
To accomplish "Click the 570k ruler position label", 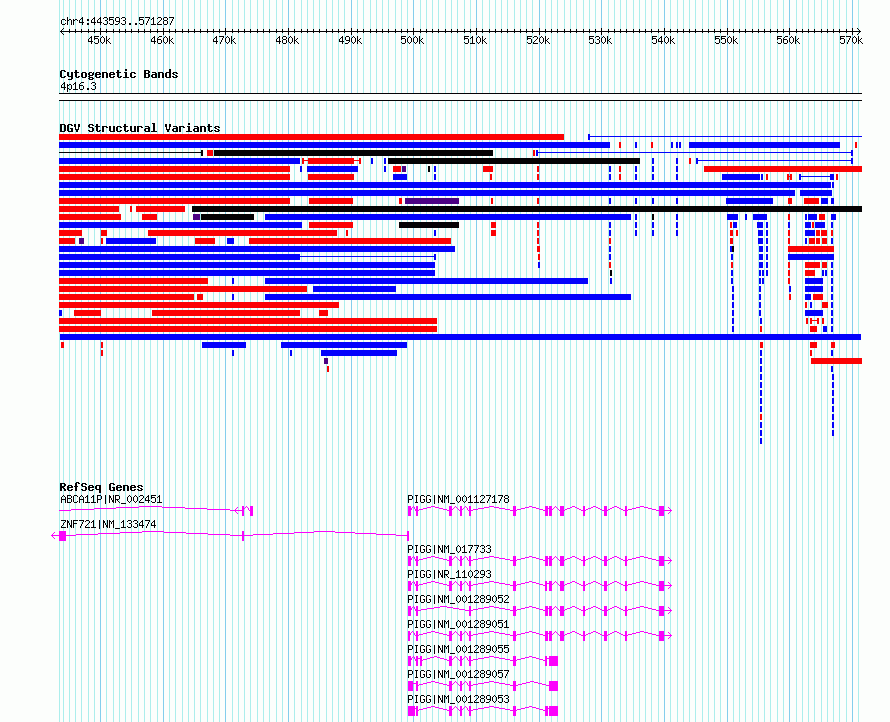I will pyautogui.click(x=851, y=40).
